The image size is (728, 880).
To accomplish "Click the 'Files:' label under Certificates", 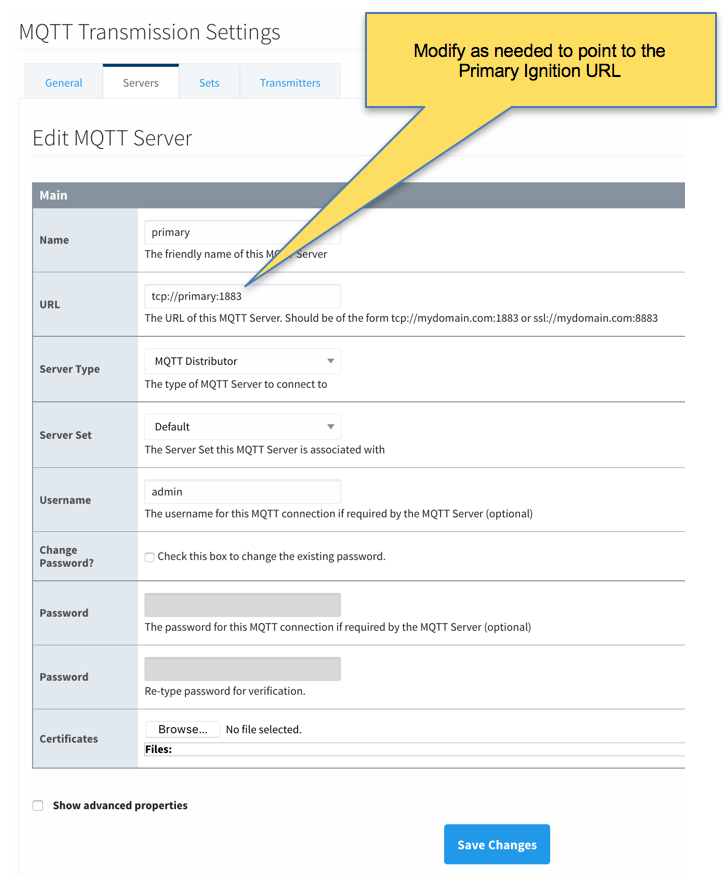I will [158, 749].
